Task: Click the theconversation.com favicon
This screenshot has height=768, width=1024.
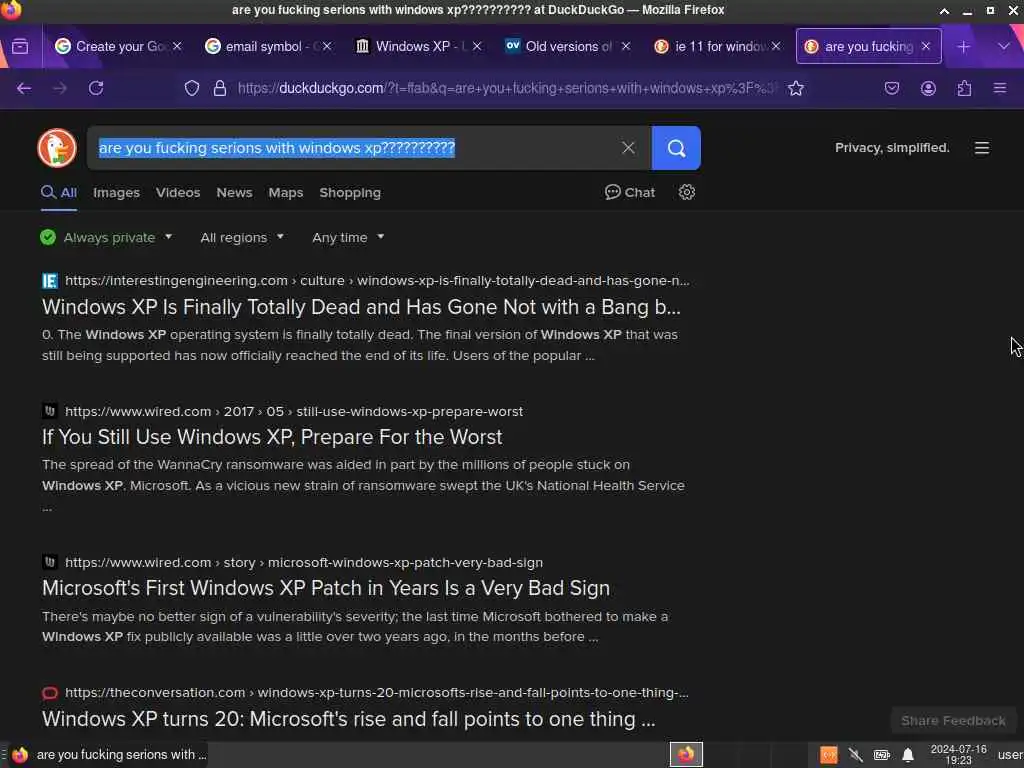Action: (x=50, y=693)
